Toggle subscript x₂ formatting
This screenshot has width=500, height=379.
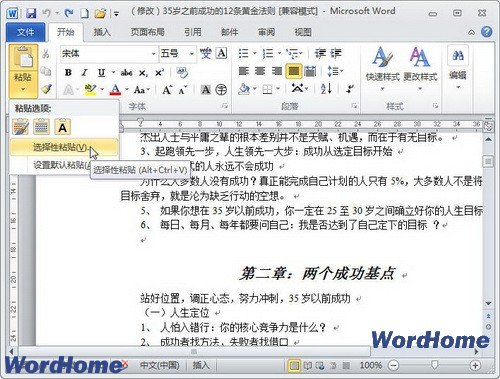pyautogui.click(x=143, y=73)
